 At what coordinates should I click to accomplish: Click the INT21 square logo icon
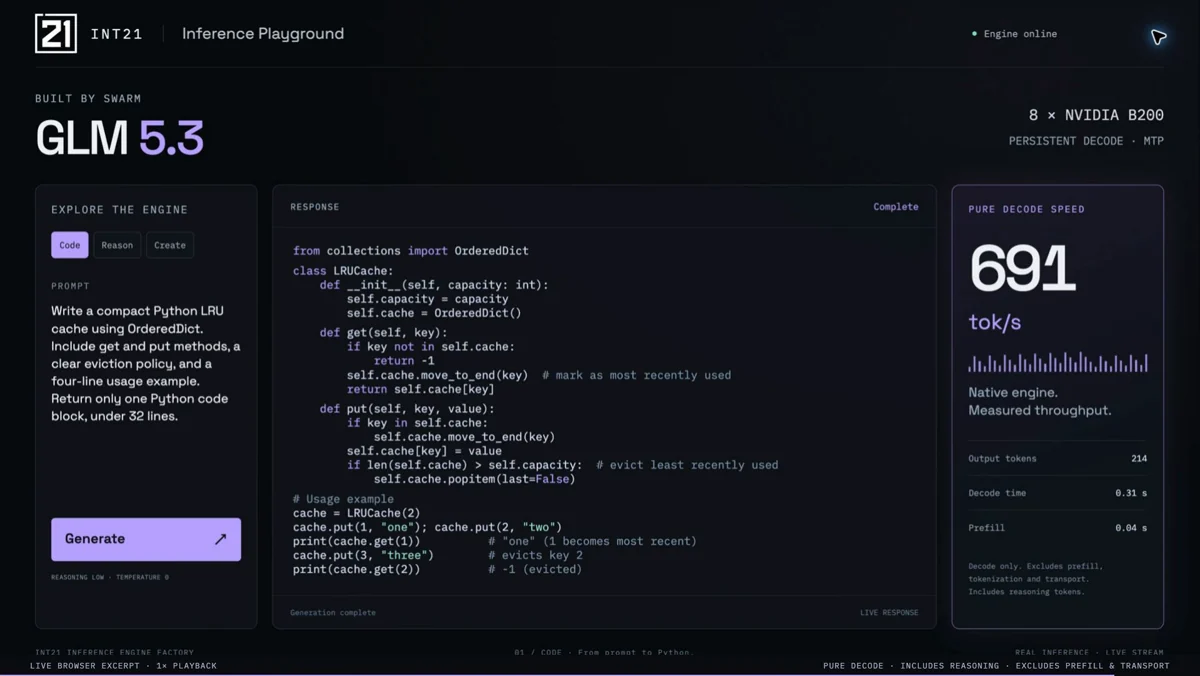tap(56, 33)
